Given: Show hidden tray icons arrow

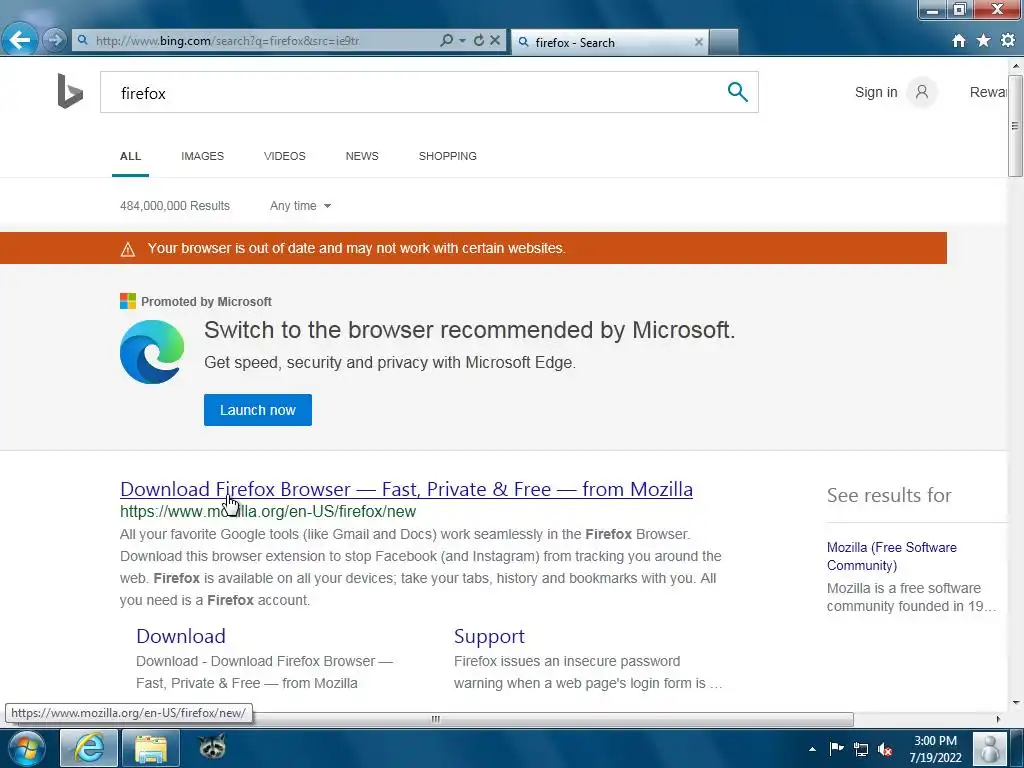Looking at the screenshot, I should pyautogui.click(x=812, y=749).
